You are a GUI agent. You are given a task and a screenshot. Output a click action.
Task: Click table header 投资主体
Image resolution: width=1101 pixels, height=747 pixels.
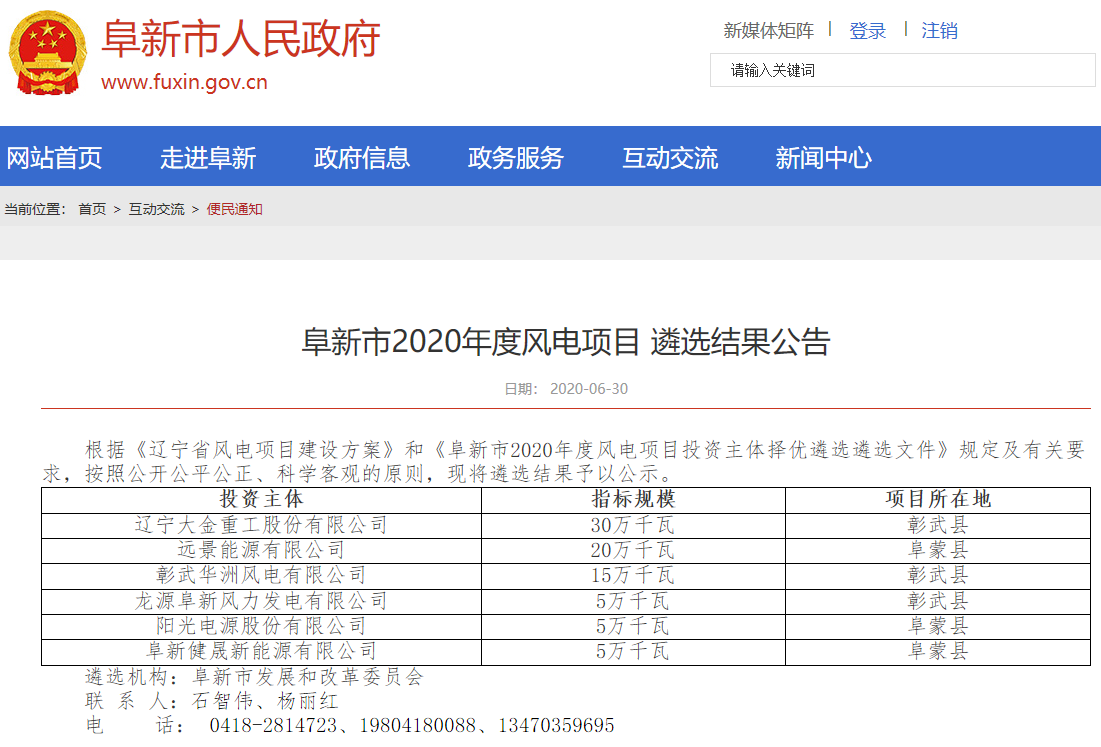(x=261, y=499)
